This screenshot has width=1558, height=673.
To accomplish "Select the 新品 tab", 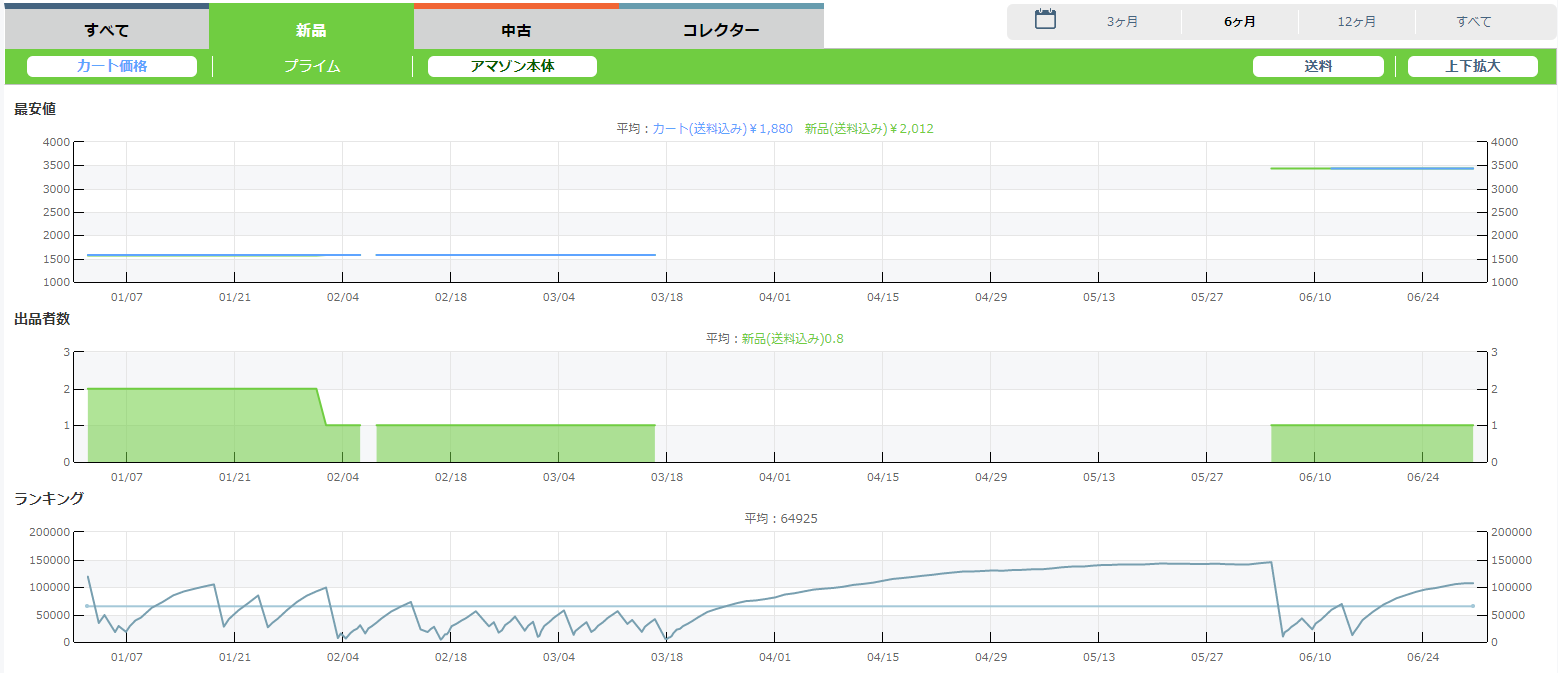I will (311, 30).
